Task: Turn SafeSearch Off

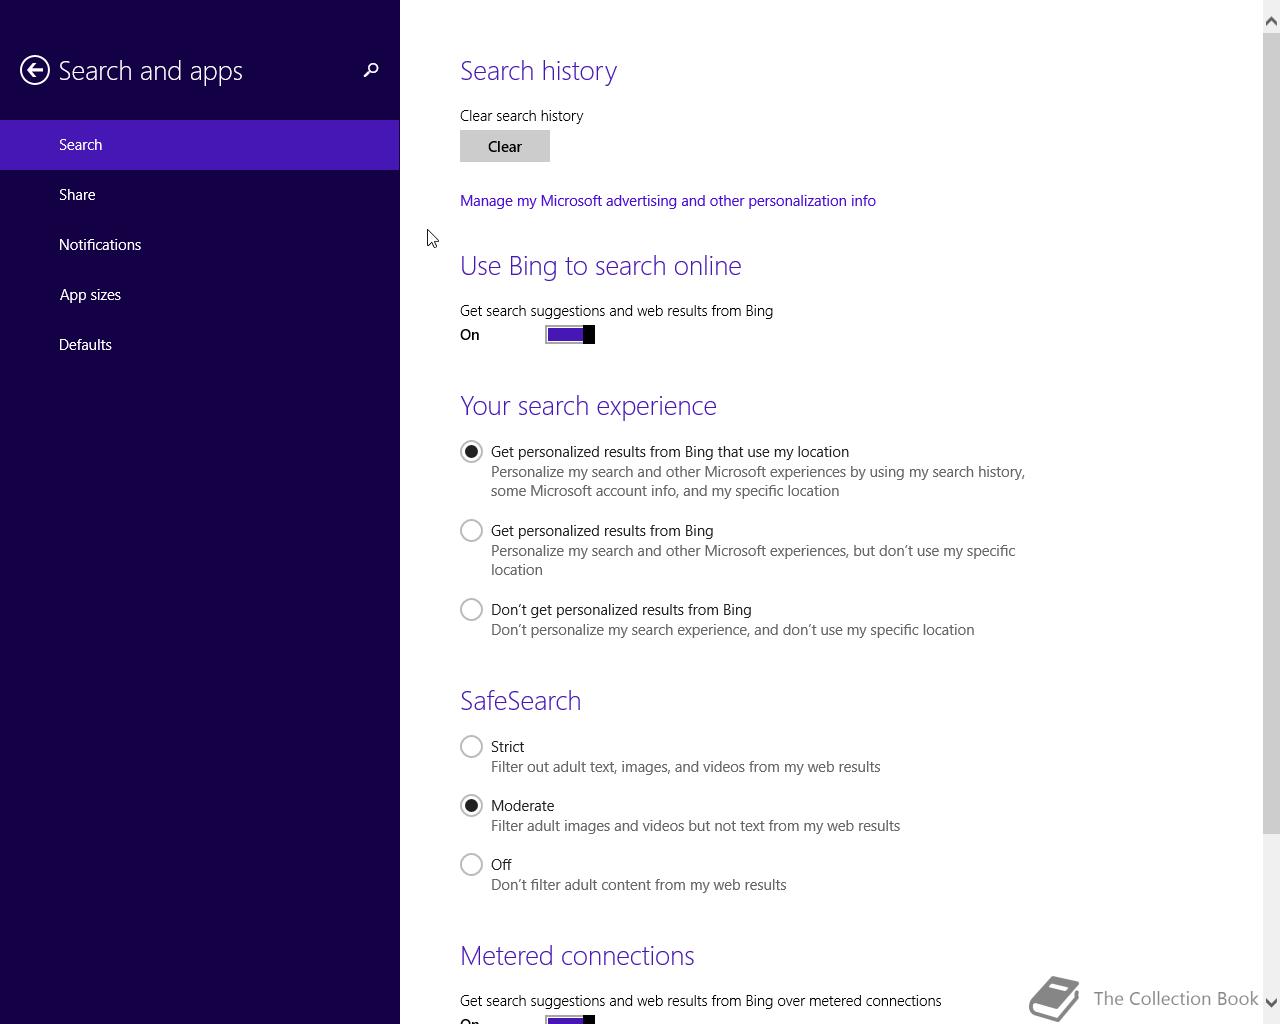Action: click(x=471, y=865)
